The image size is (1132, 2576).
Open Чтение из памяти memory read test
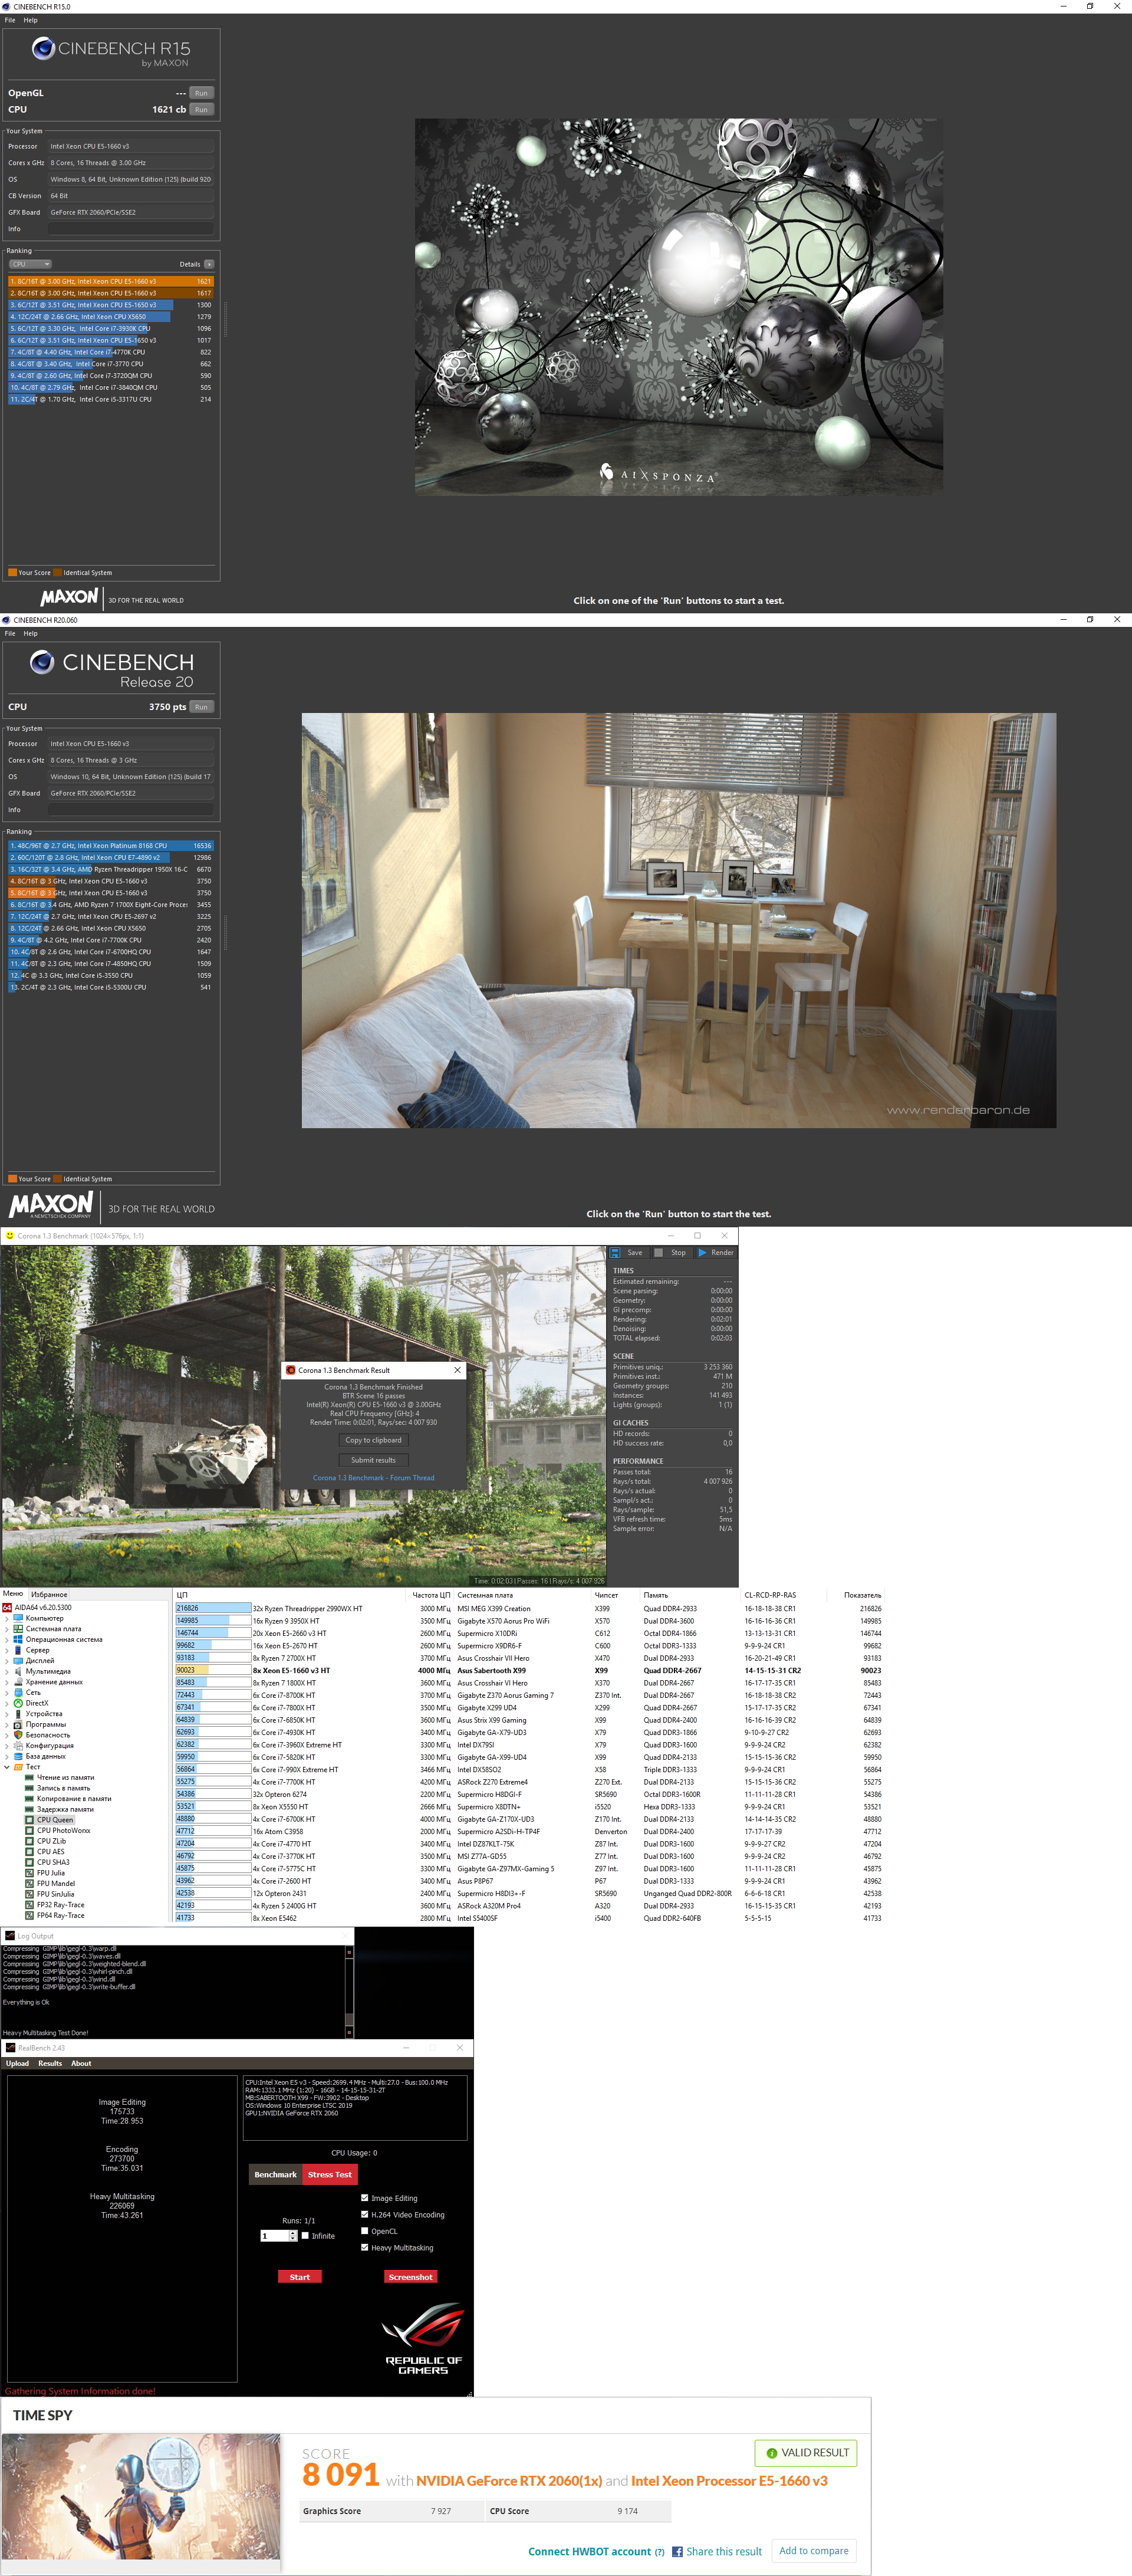(x=65, y=1777)
